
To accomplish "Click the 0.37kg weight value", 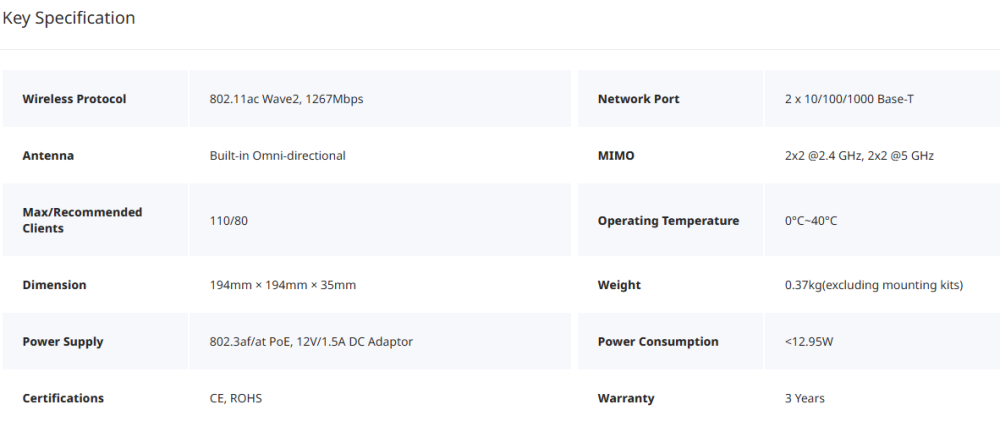I will point(874,285).
